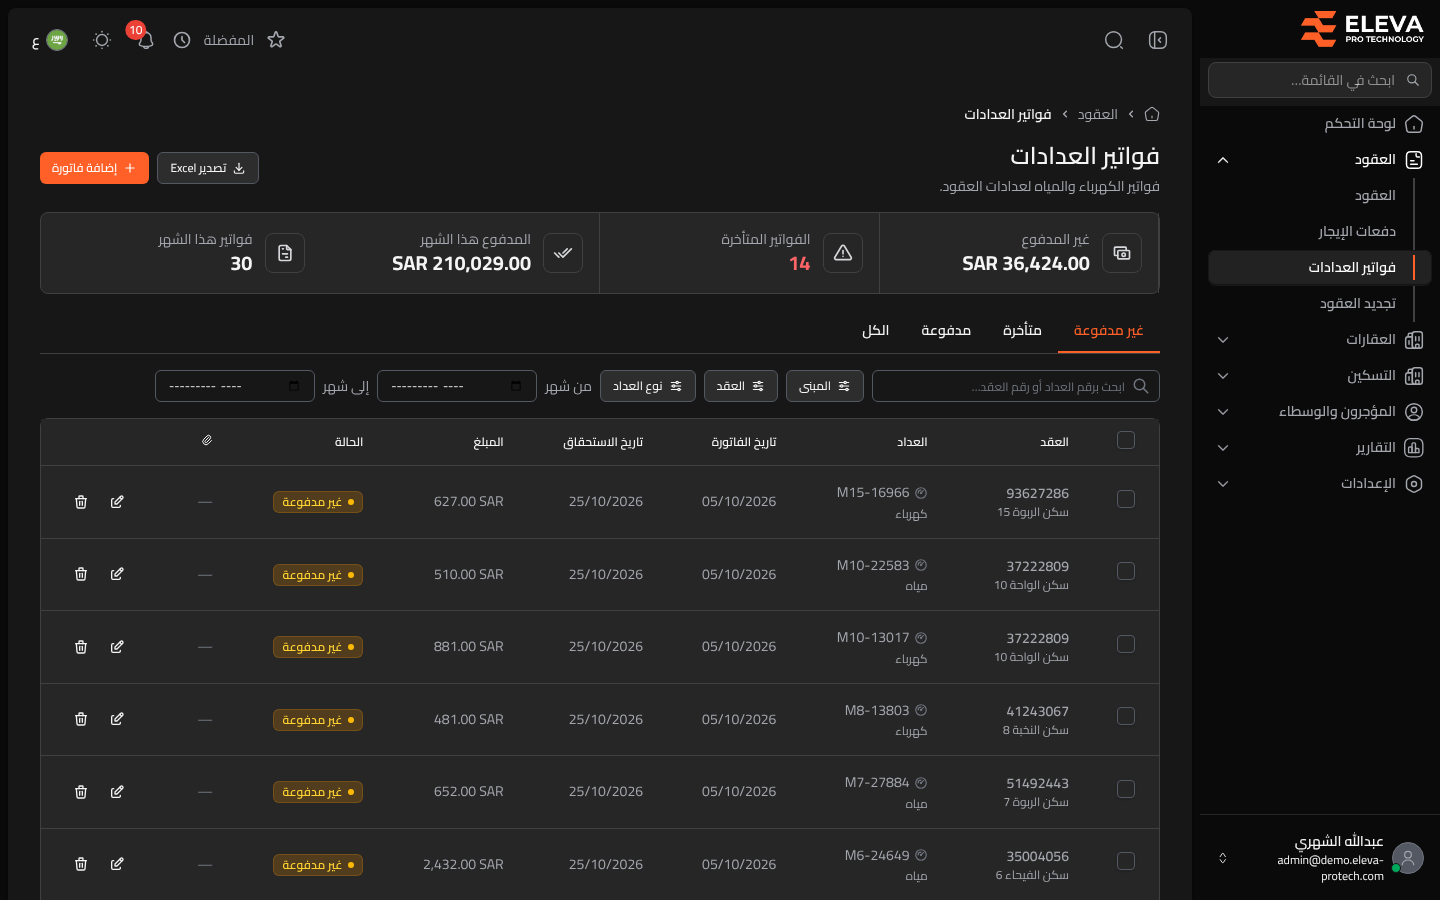This screenshot has height=900, width=1440.
Task: Click the favorites star icon
Action: (276, 40)
